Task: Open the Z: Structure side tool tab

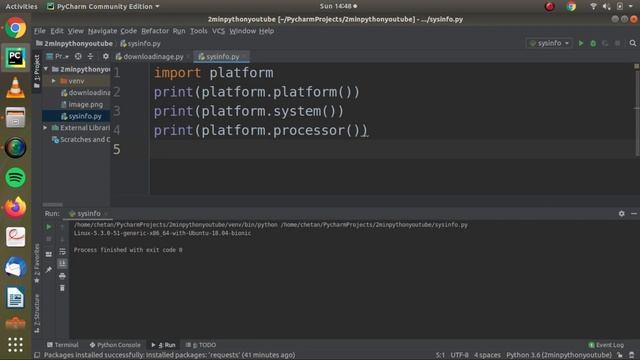Action: coord(37,313)
